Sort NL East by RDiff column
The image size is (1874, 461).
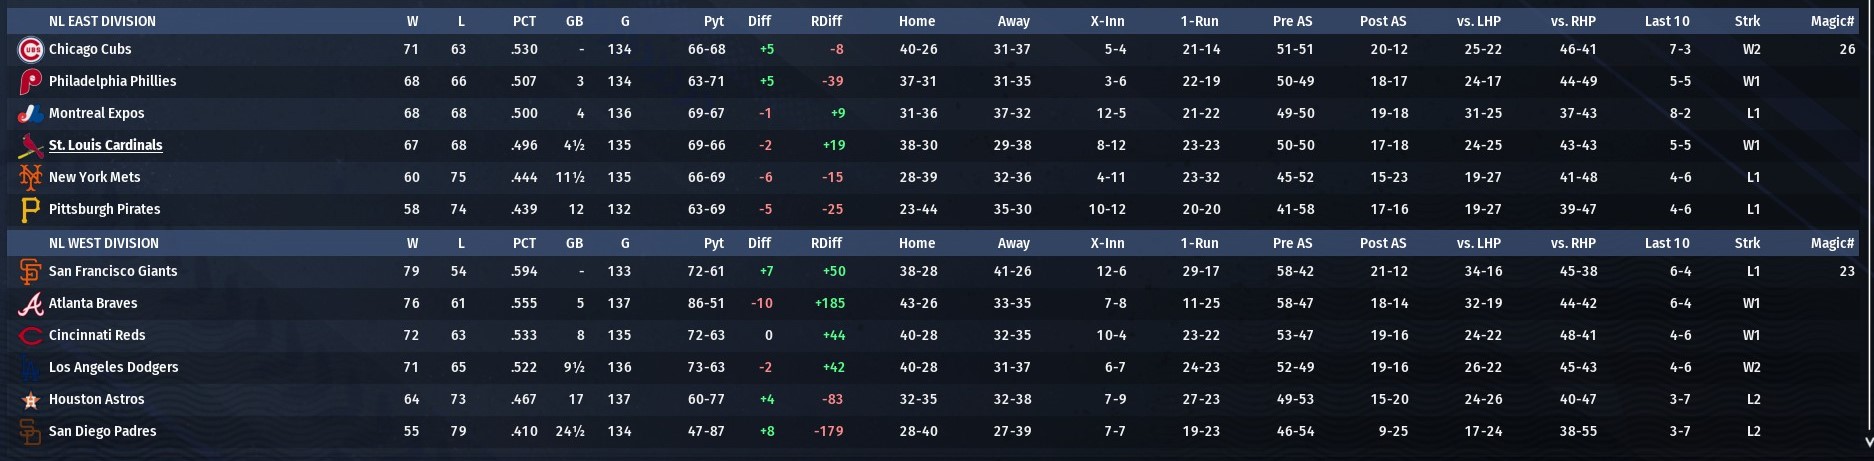point(826,21)
